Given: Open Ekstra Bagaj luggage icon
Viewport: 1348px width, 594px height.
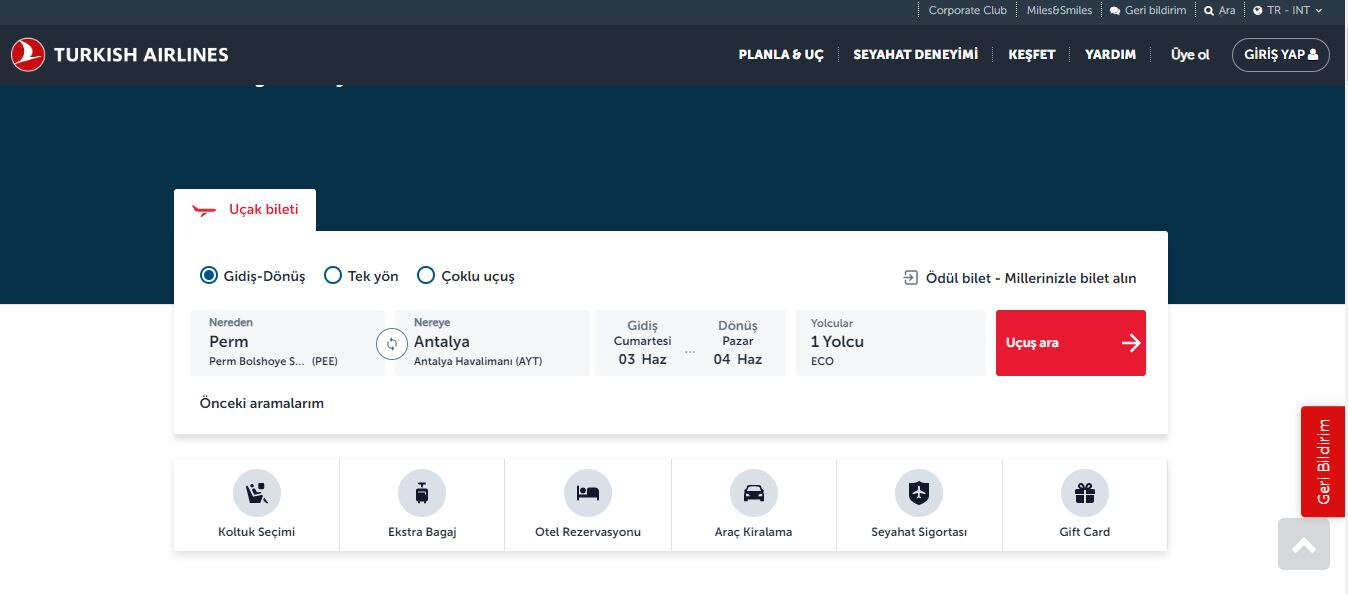Looking at the screenshot, I should click(422, 493).
